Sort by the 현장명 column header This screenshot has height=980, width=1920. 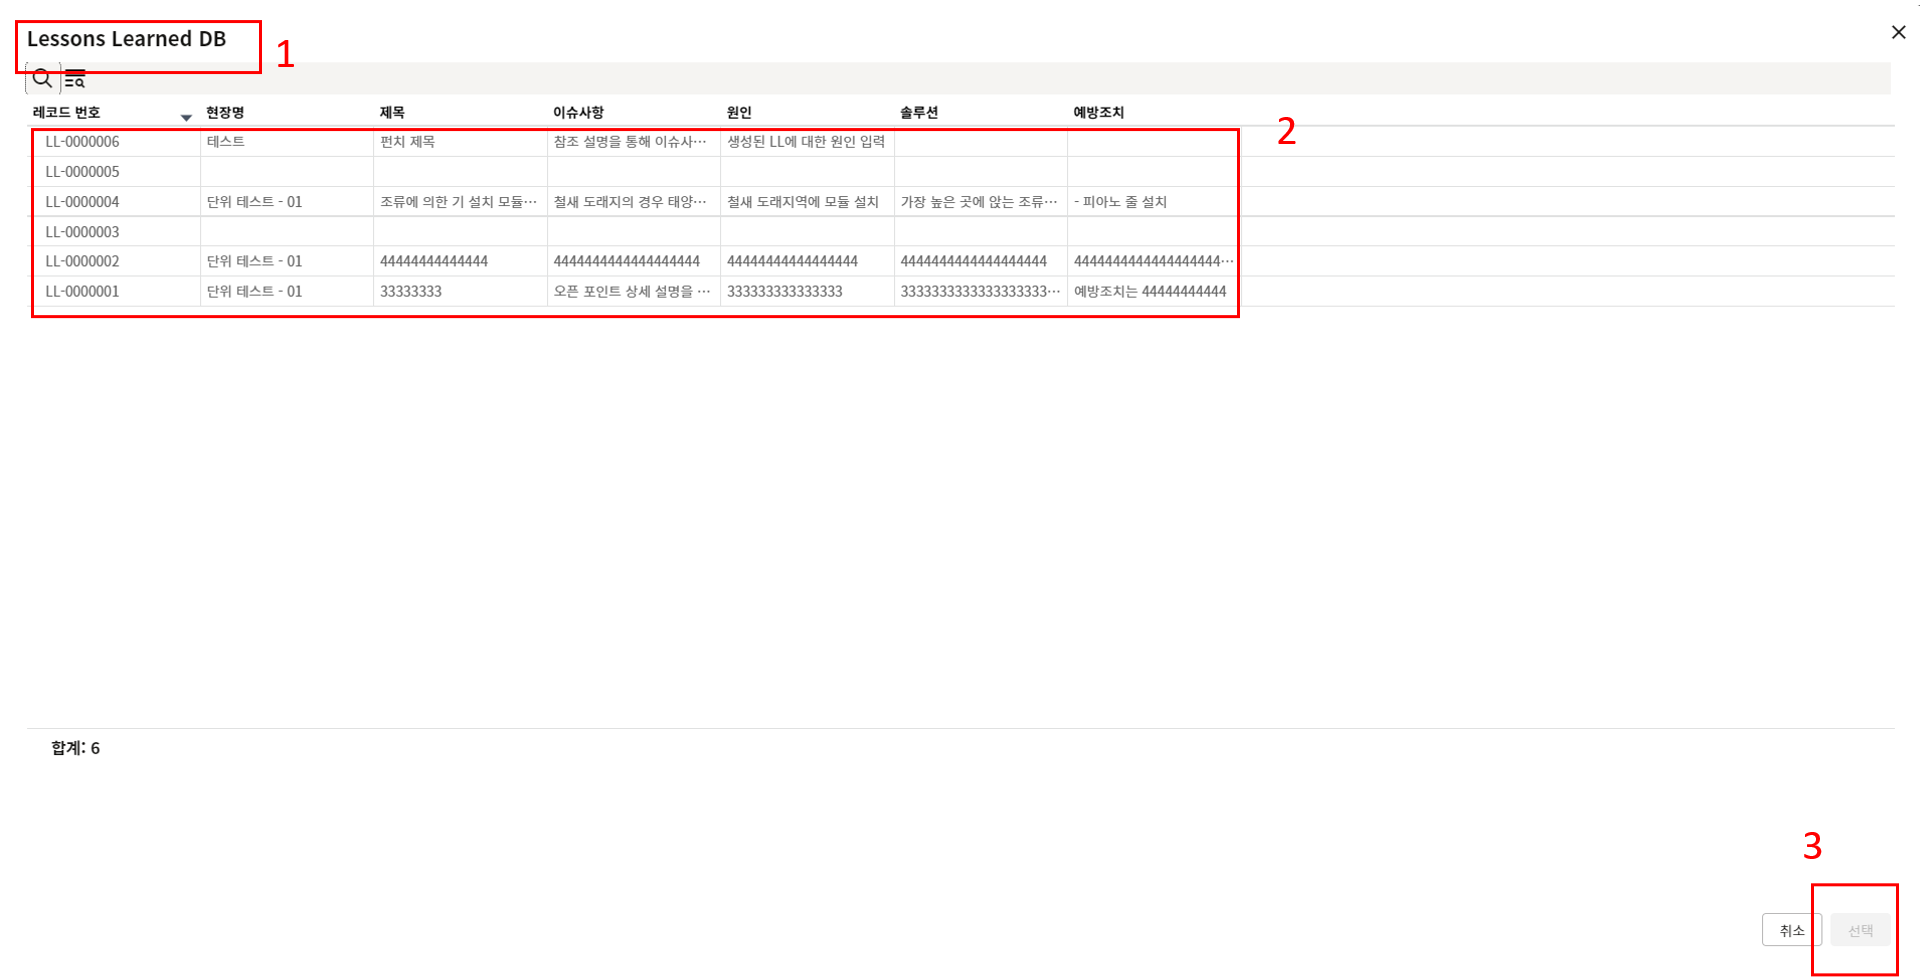[225, 112]
